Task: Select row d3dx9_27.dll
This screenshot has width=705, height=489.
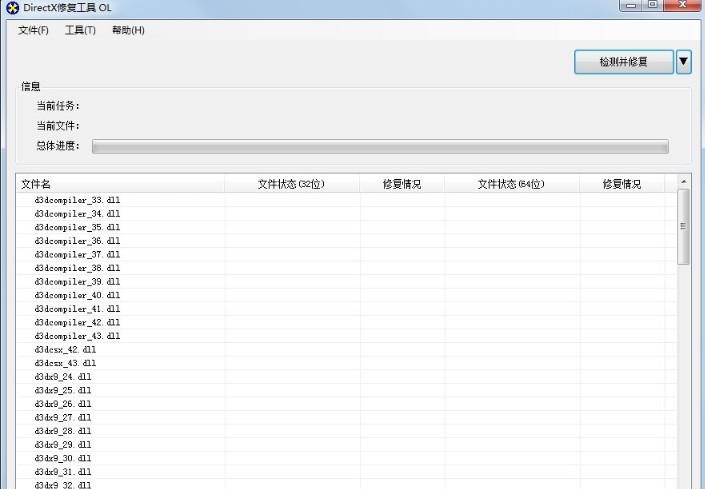Action: [x=347, y=417]
